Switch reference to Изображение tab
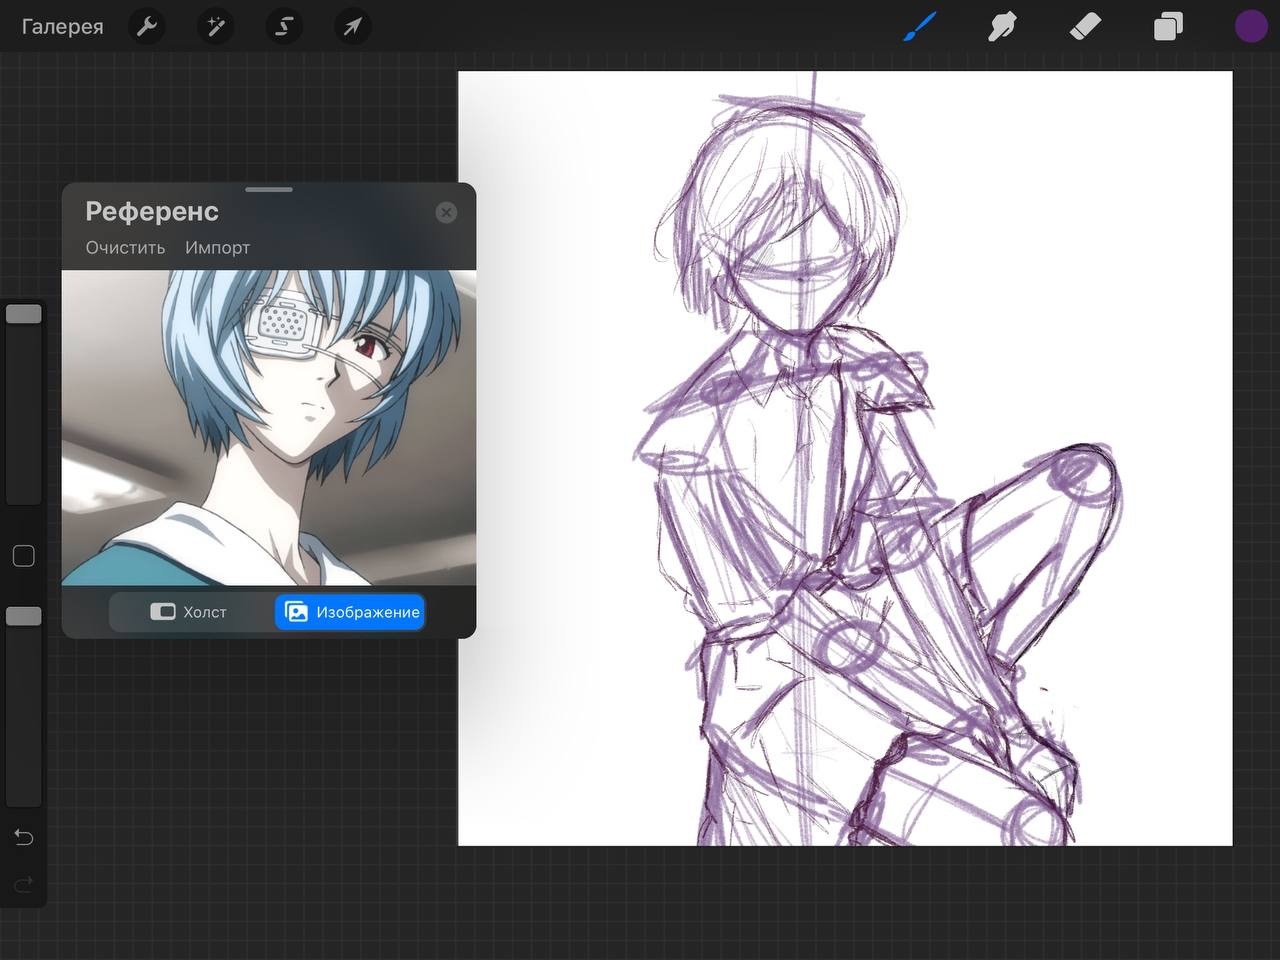This screenshot has height=960, width=1280. click(x=350, y=612)
